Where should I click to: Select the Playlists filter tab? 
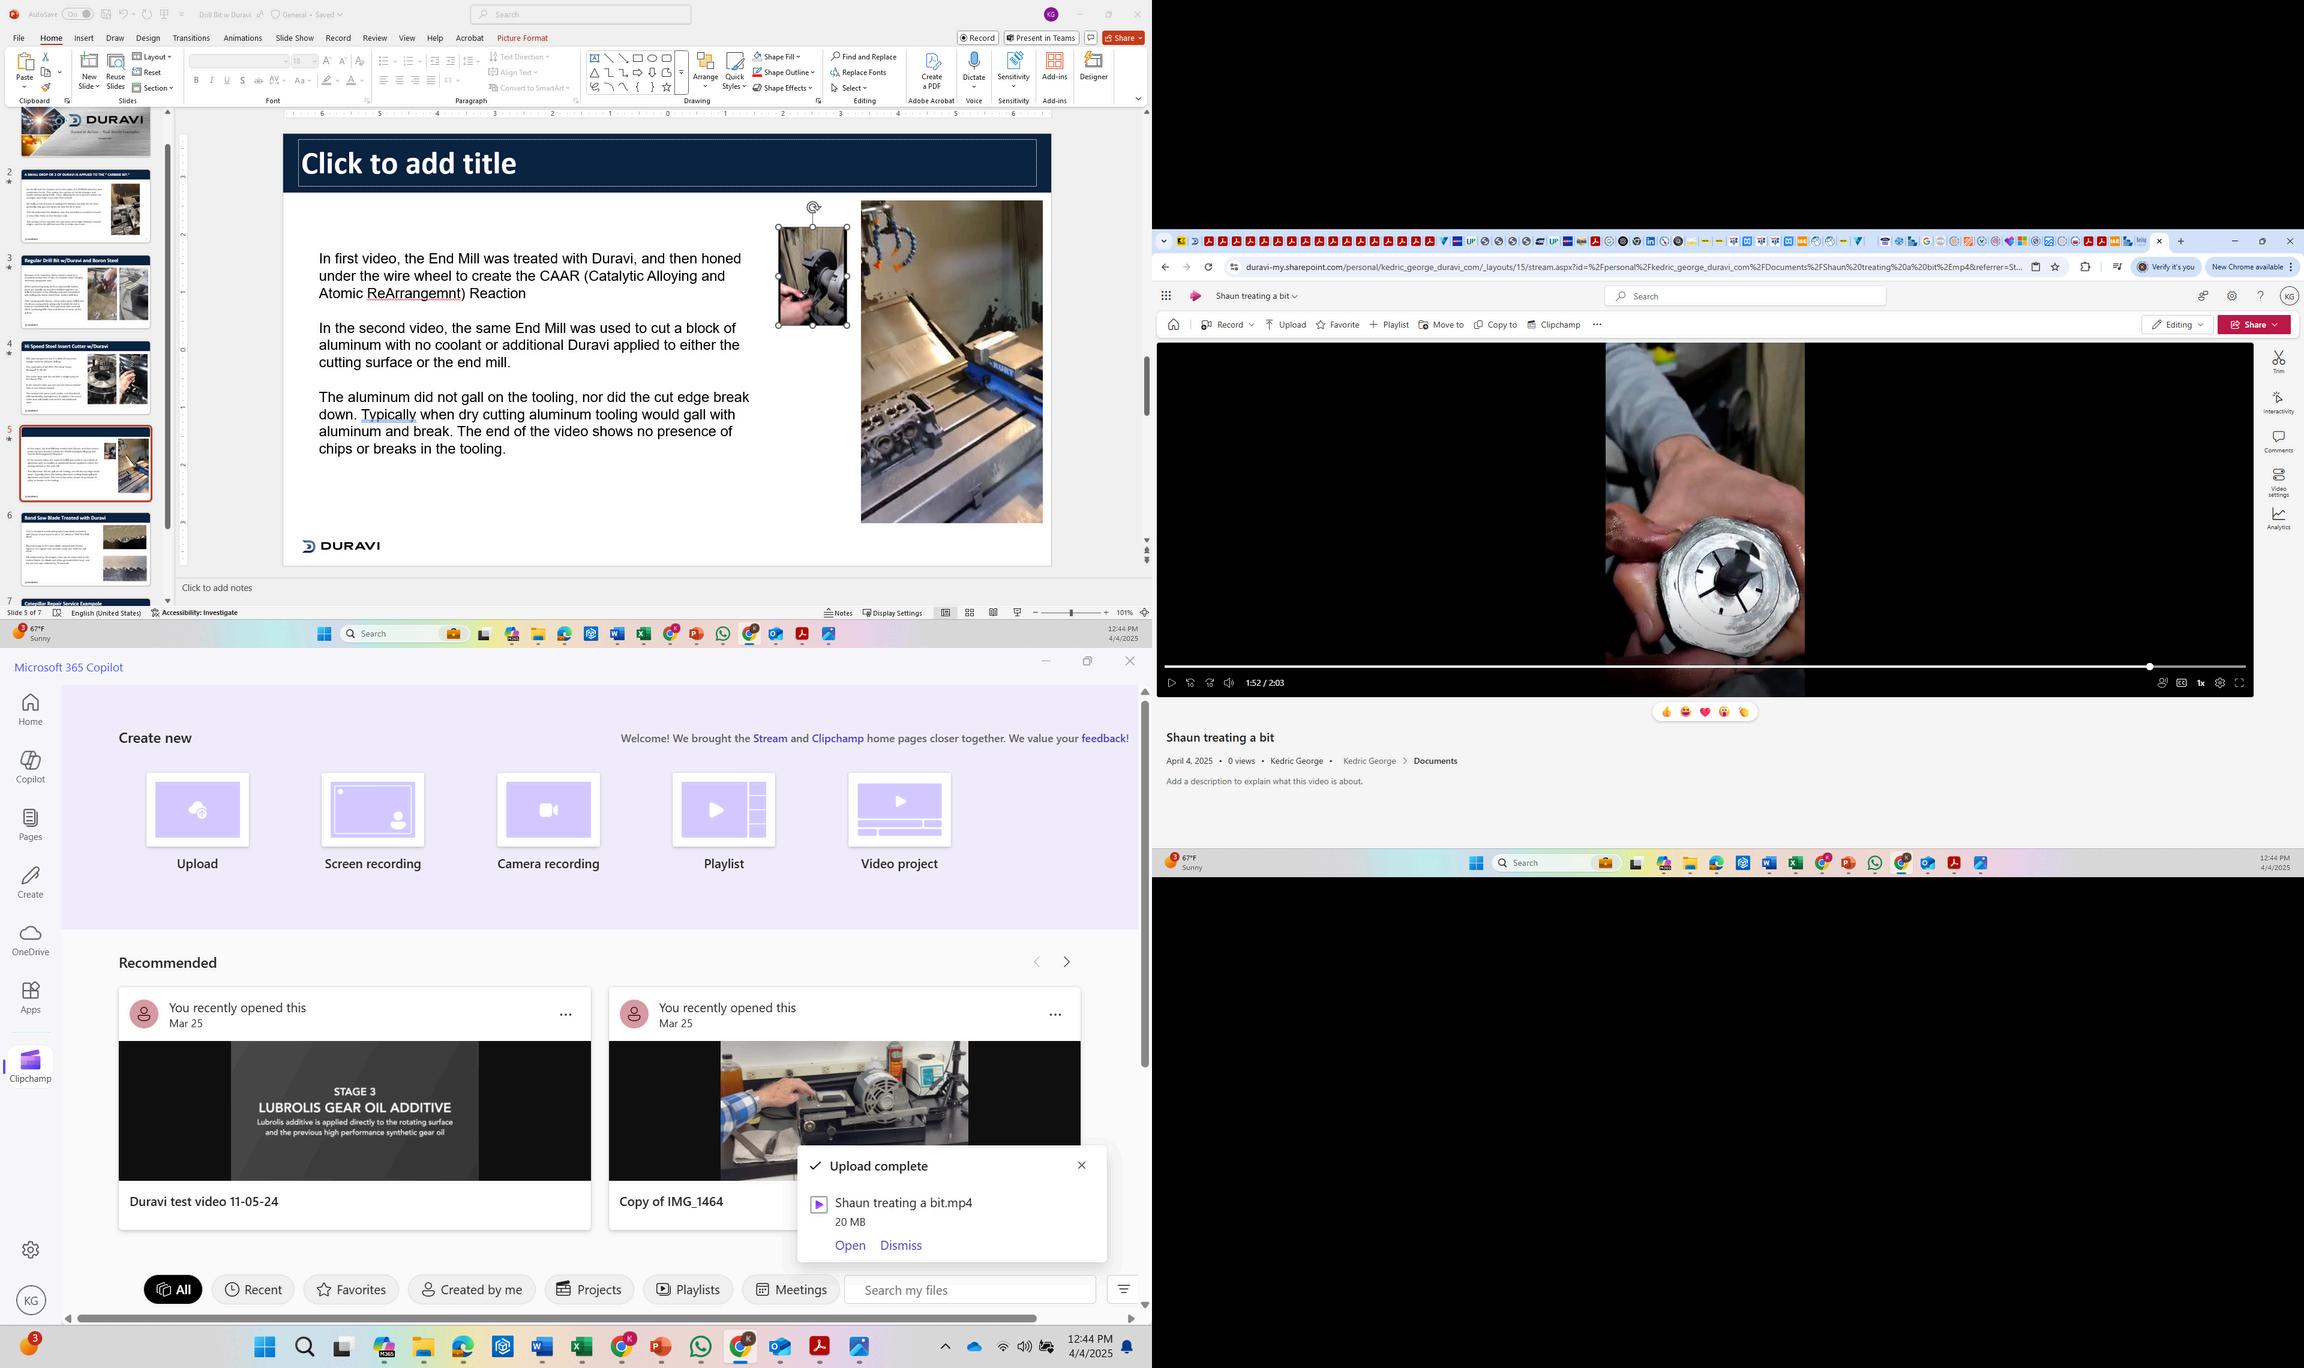[688, 1289]
